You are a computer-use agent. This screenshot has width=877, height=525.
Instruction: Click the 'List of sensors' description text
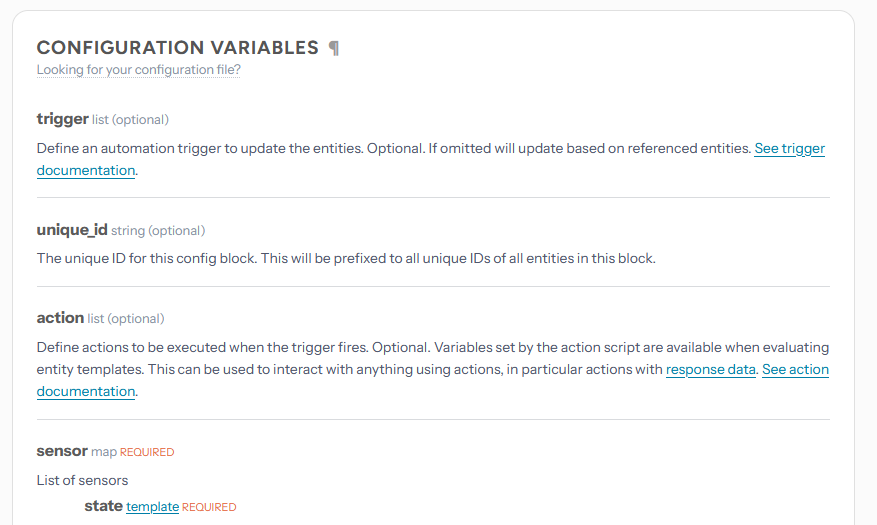tap(82, 480)
